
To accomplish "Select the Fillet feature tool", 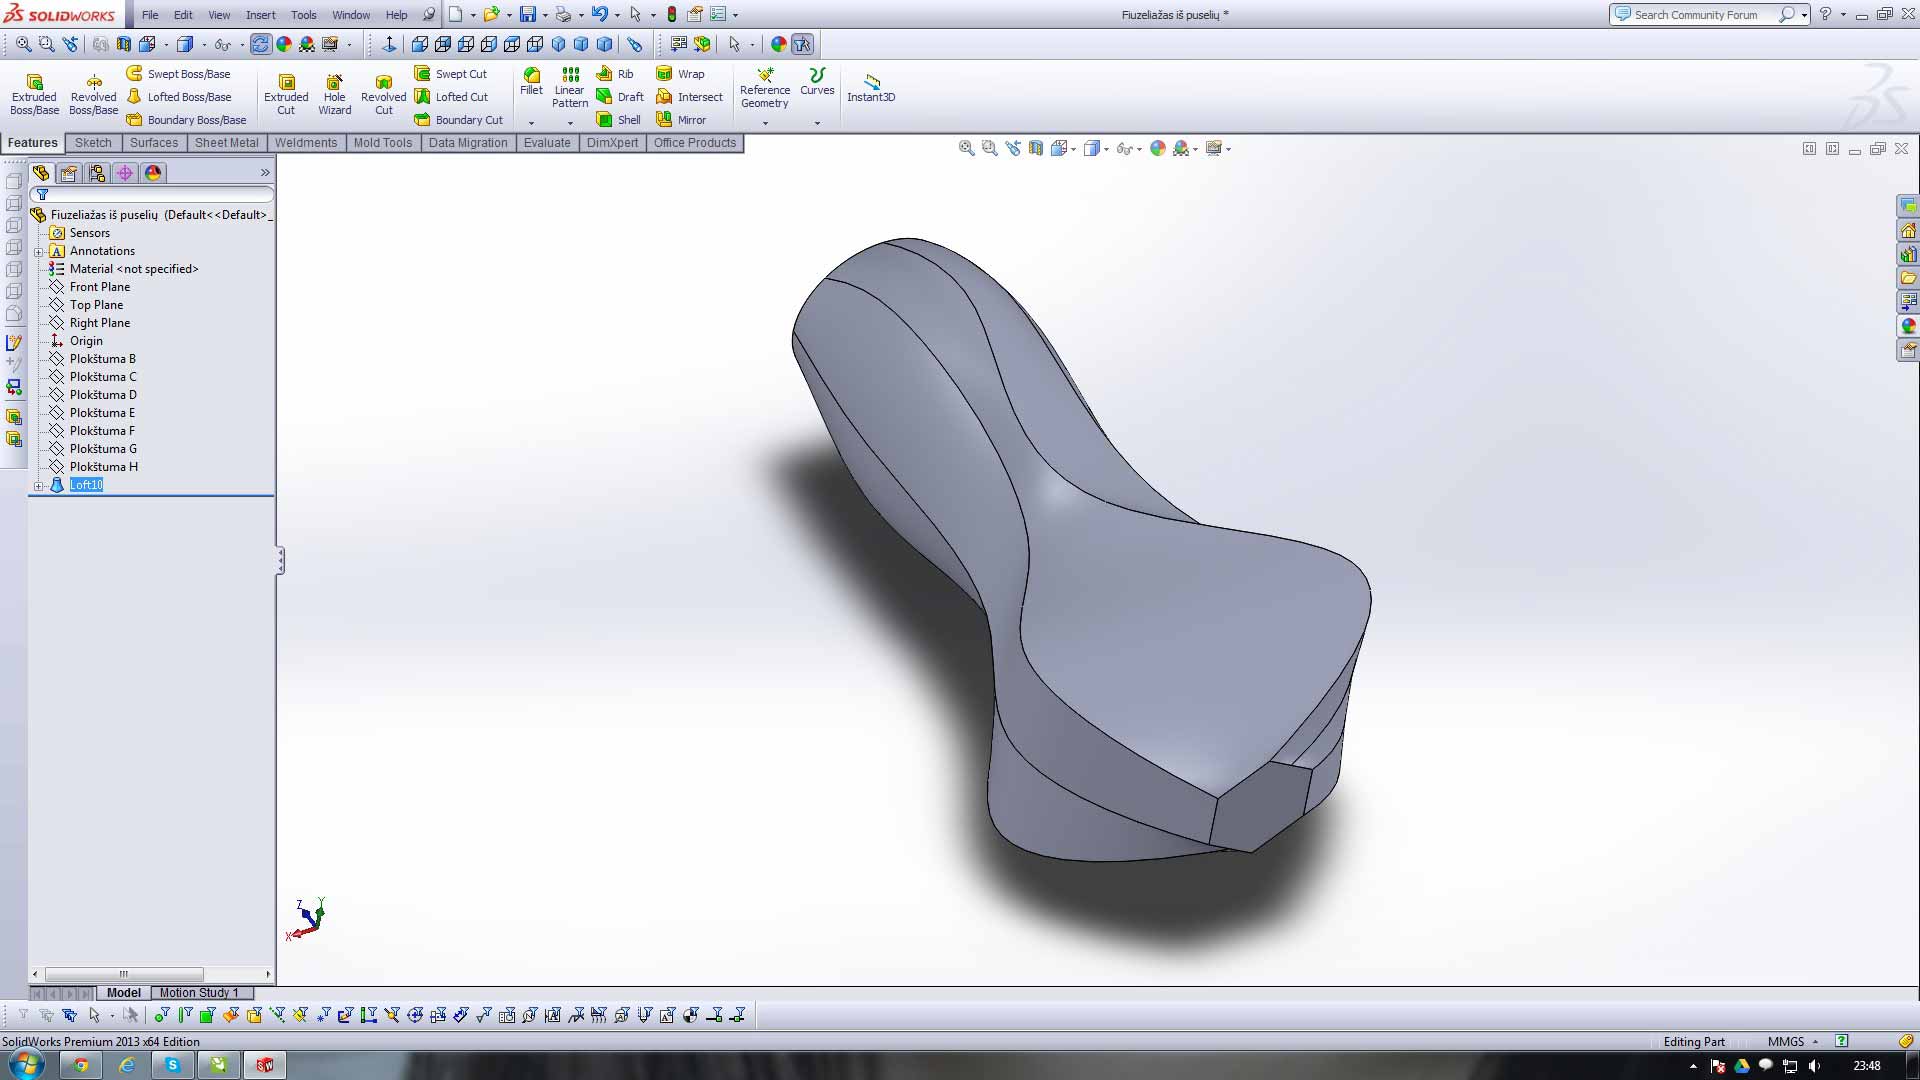I will pyautogui.click(x=531, y=81).
